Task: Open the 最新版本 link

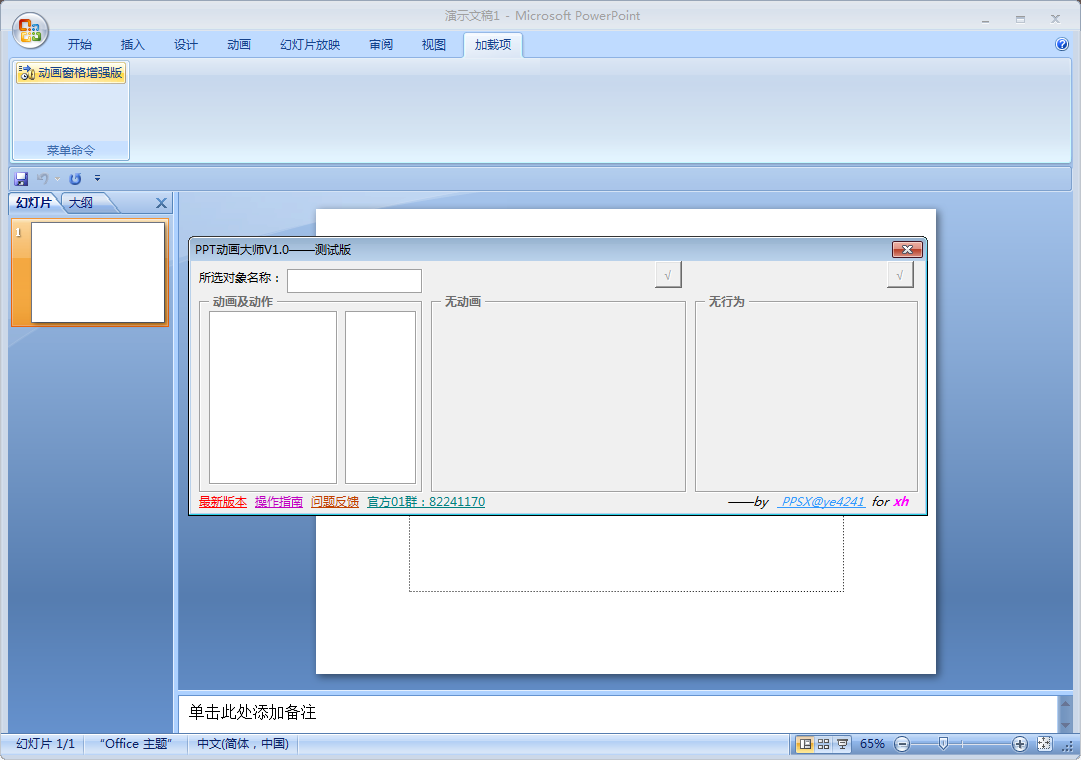Action: click(x=223, y=501)
